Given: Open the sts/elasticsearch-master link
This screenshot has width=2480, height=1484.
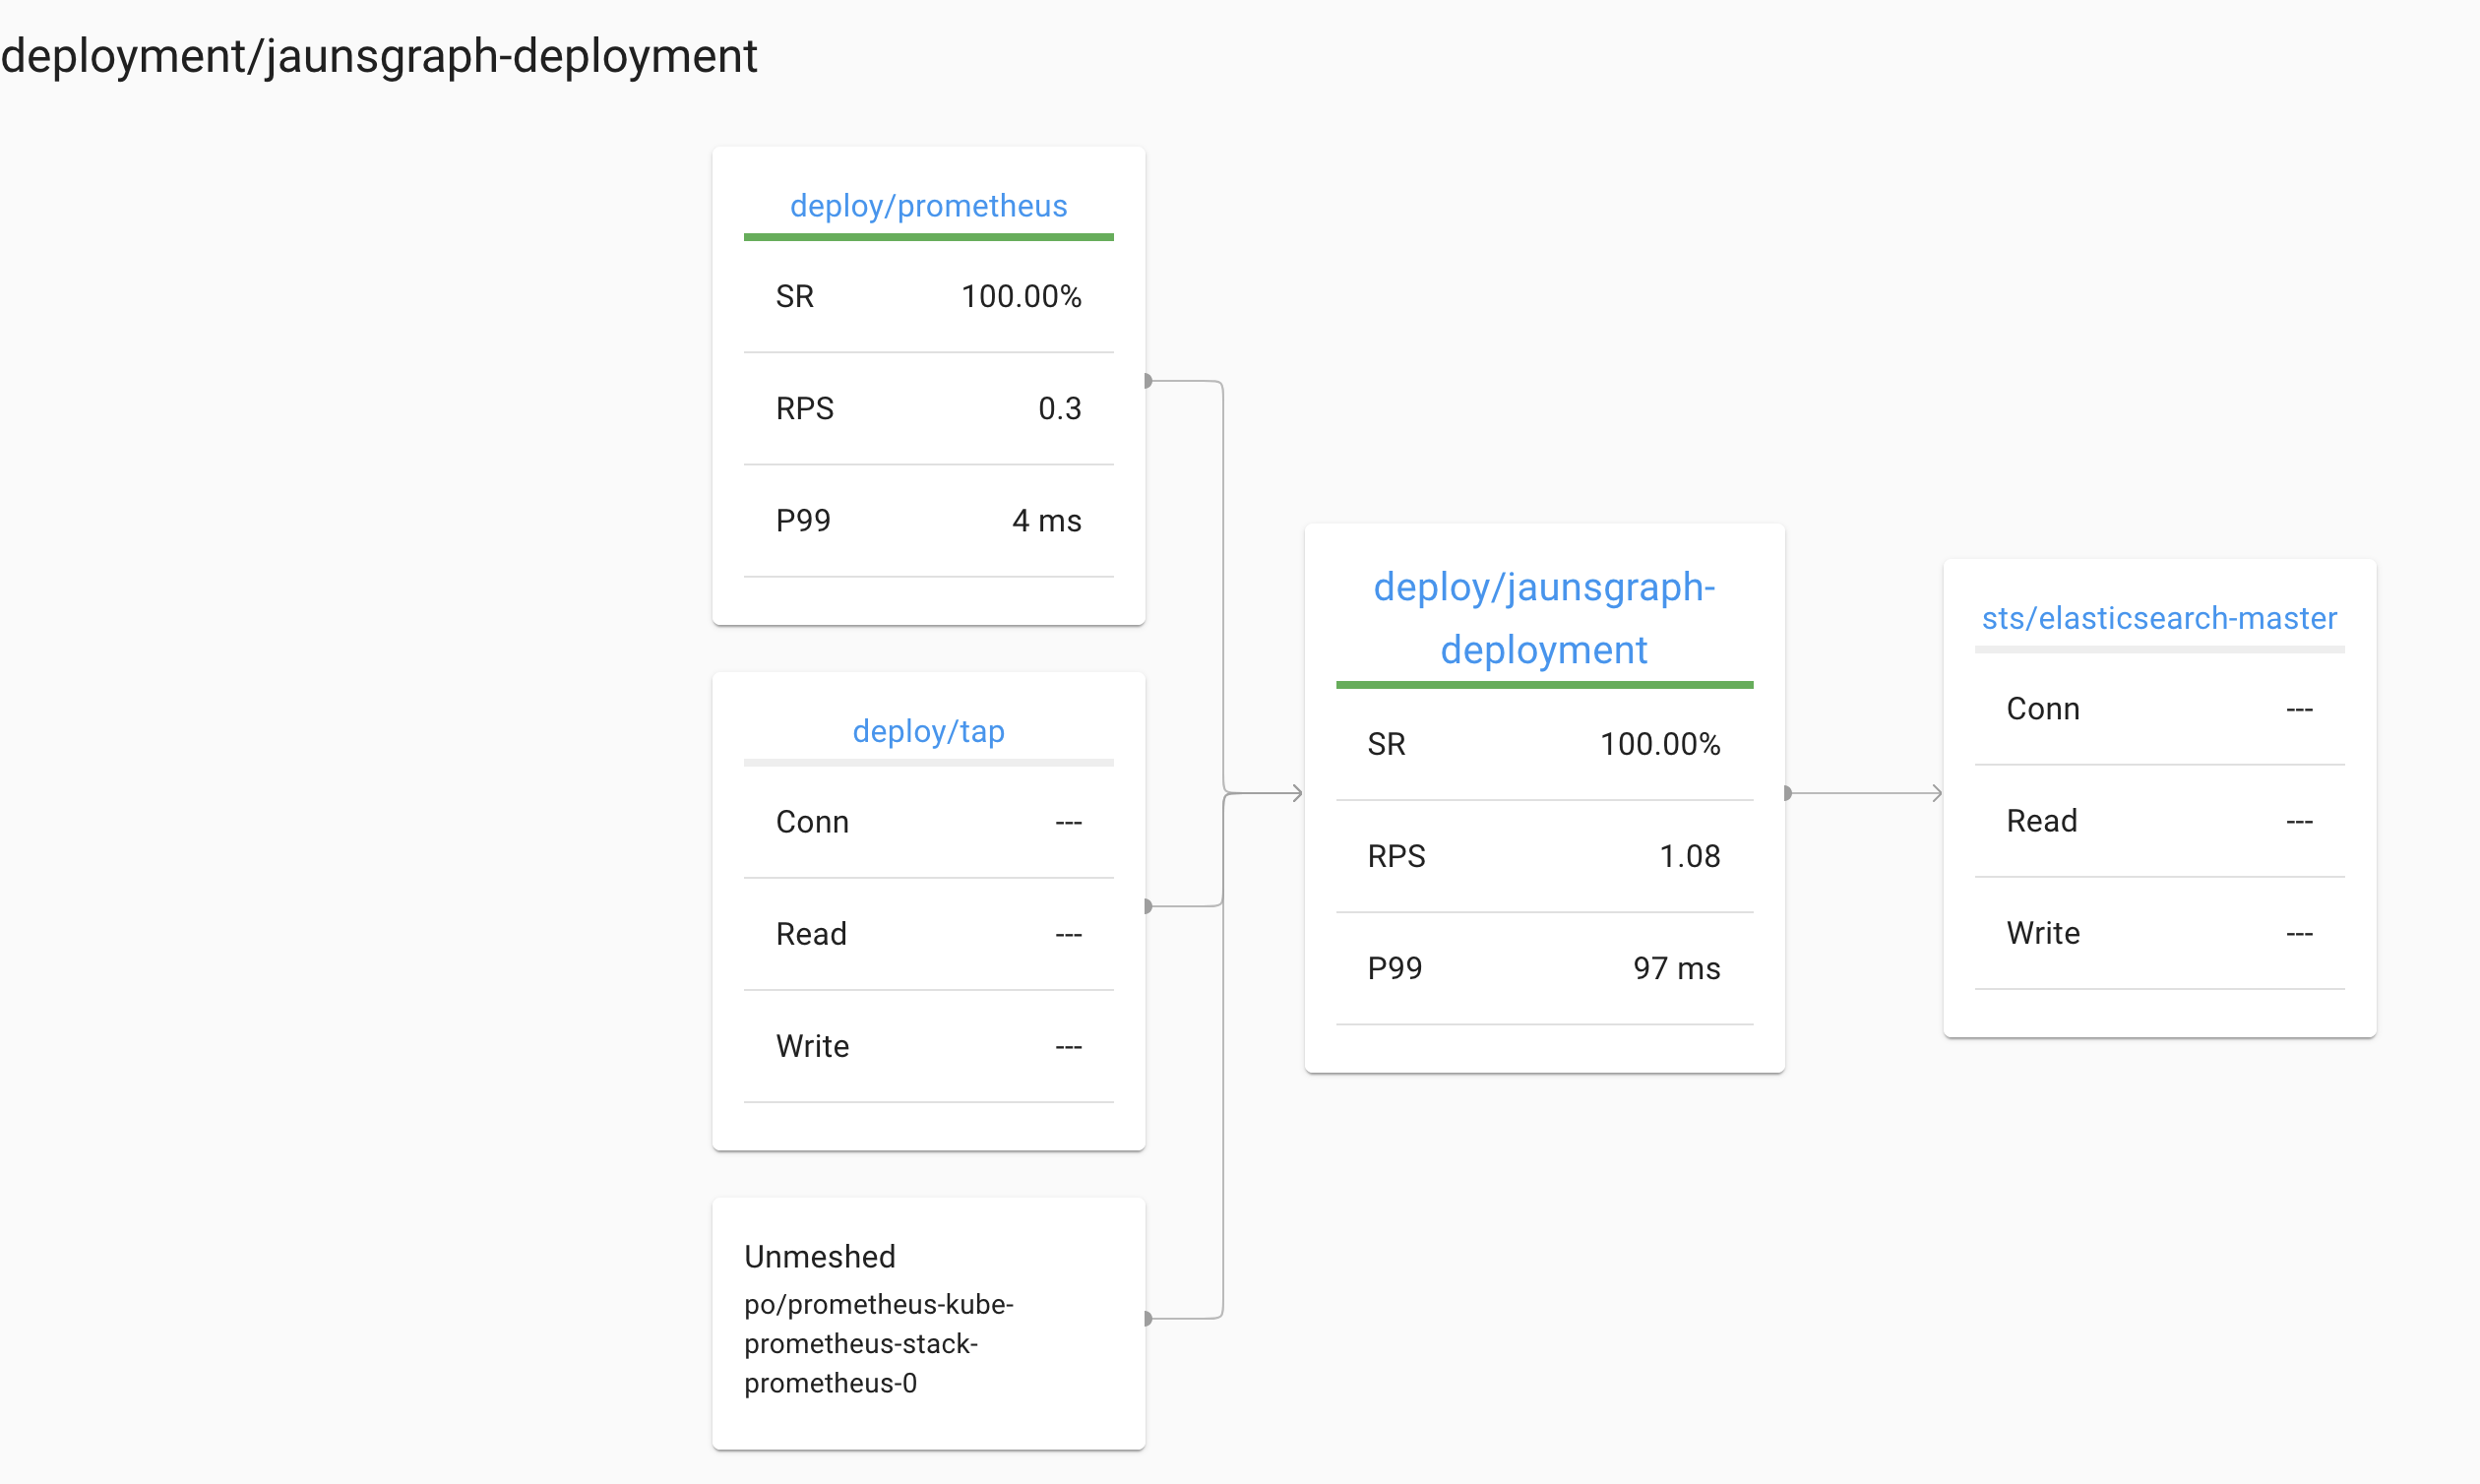Looking at the screenshot, I should (x=2159, y=618).
